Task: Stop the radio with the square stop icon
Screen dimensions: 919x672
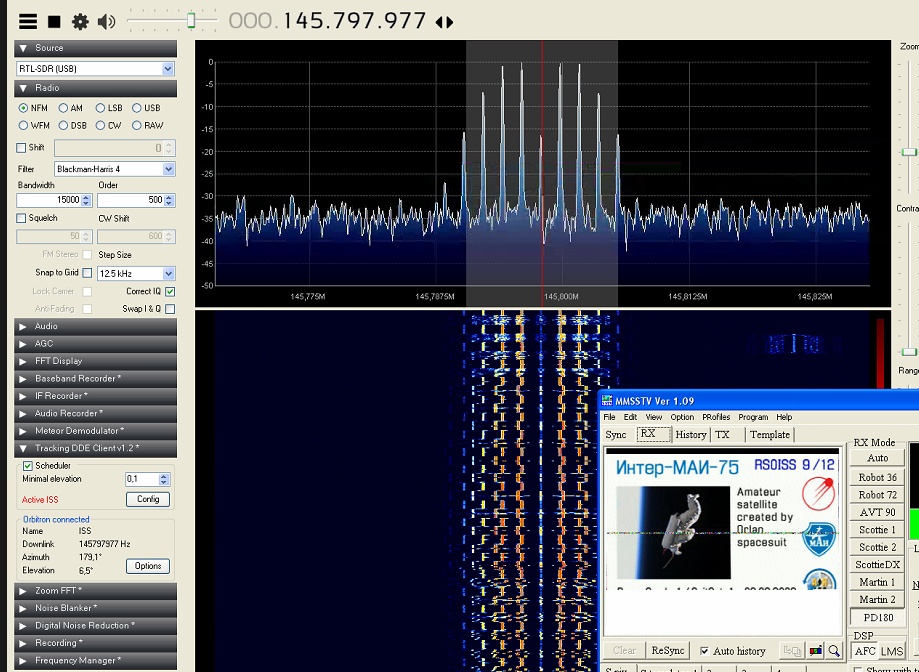Action: tap(55, 22)
